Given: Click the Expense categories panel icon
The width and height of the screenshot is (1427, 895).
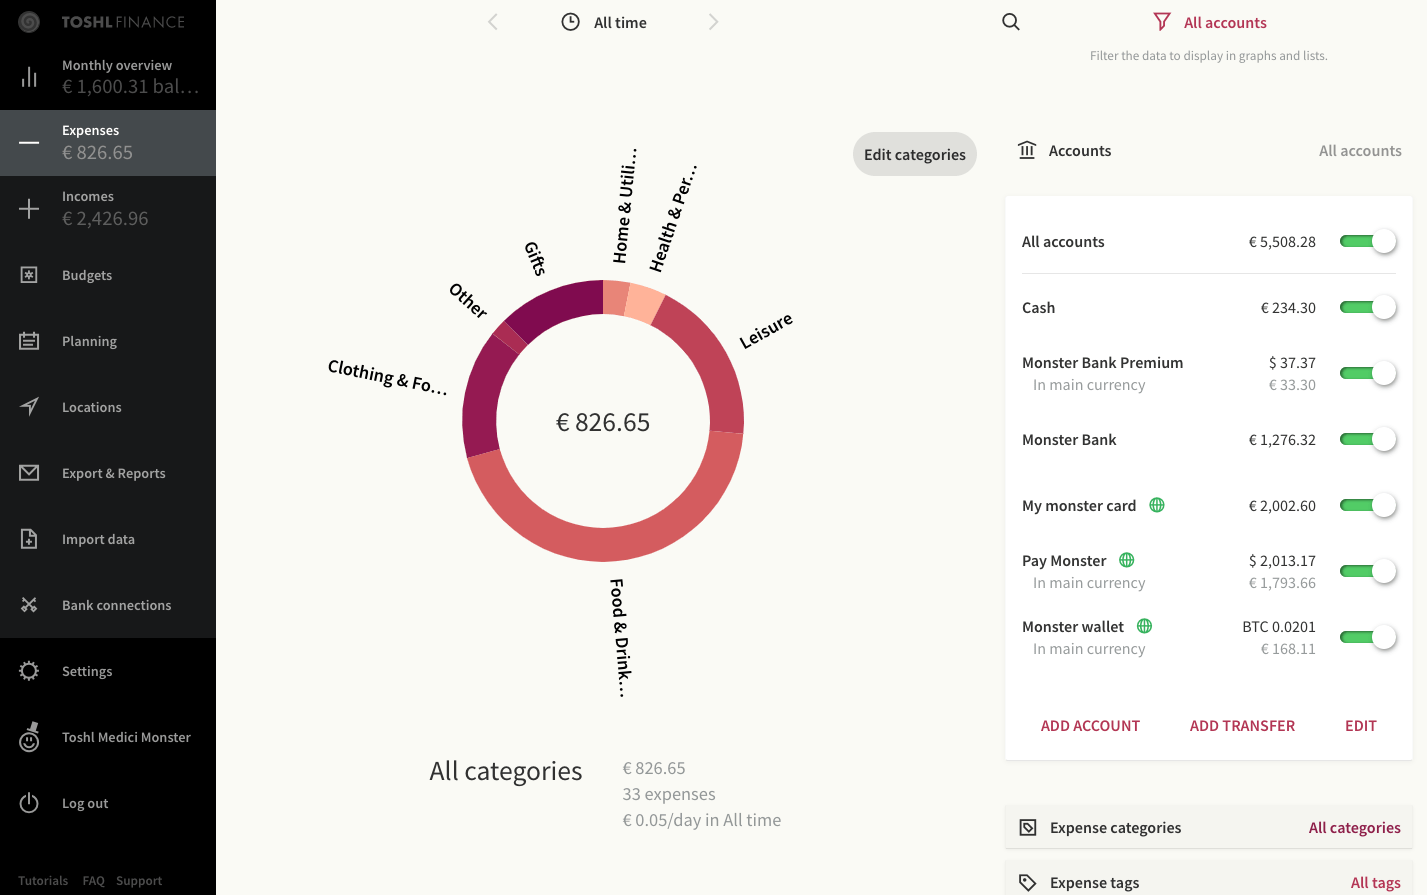Looking at the screenshot, I should tap(1028, 827).
